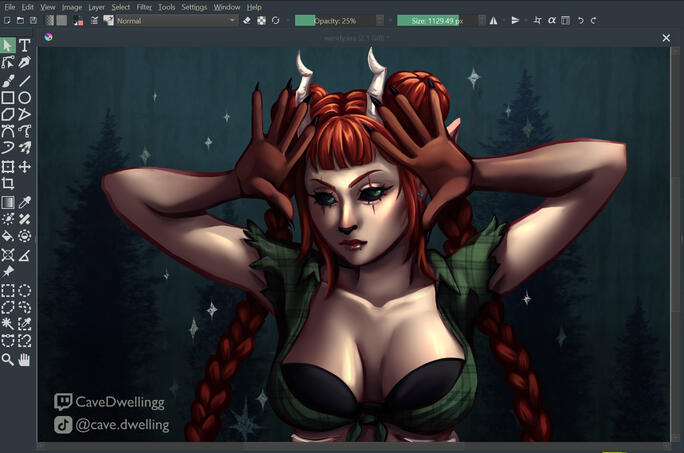Select the Colorize Mask tool

click(7, 219)
